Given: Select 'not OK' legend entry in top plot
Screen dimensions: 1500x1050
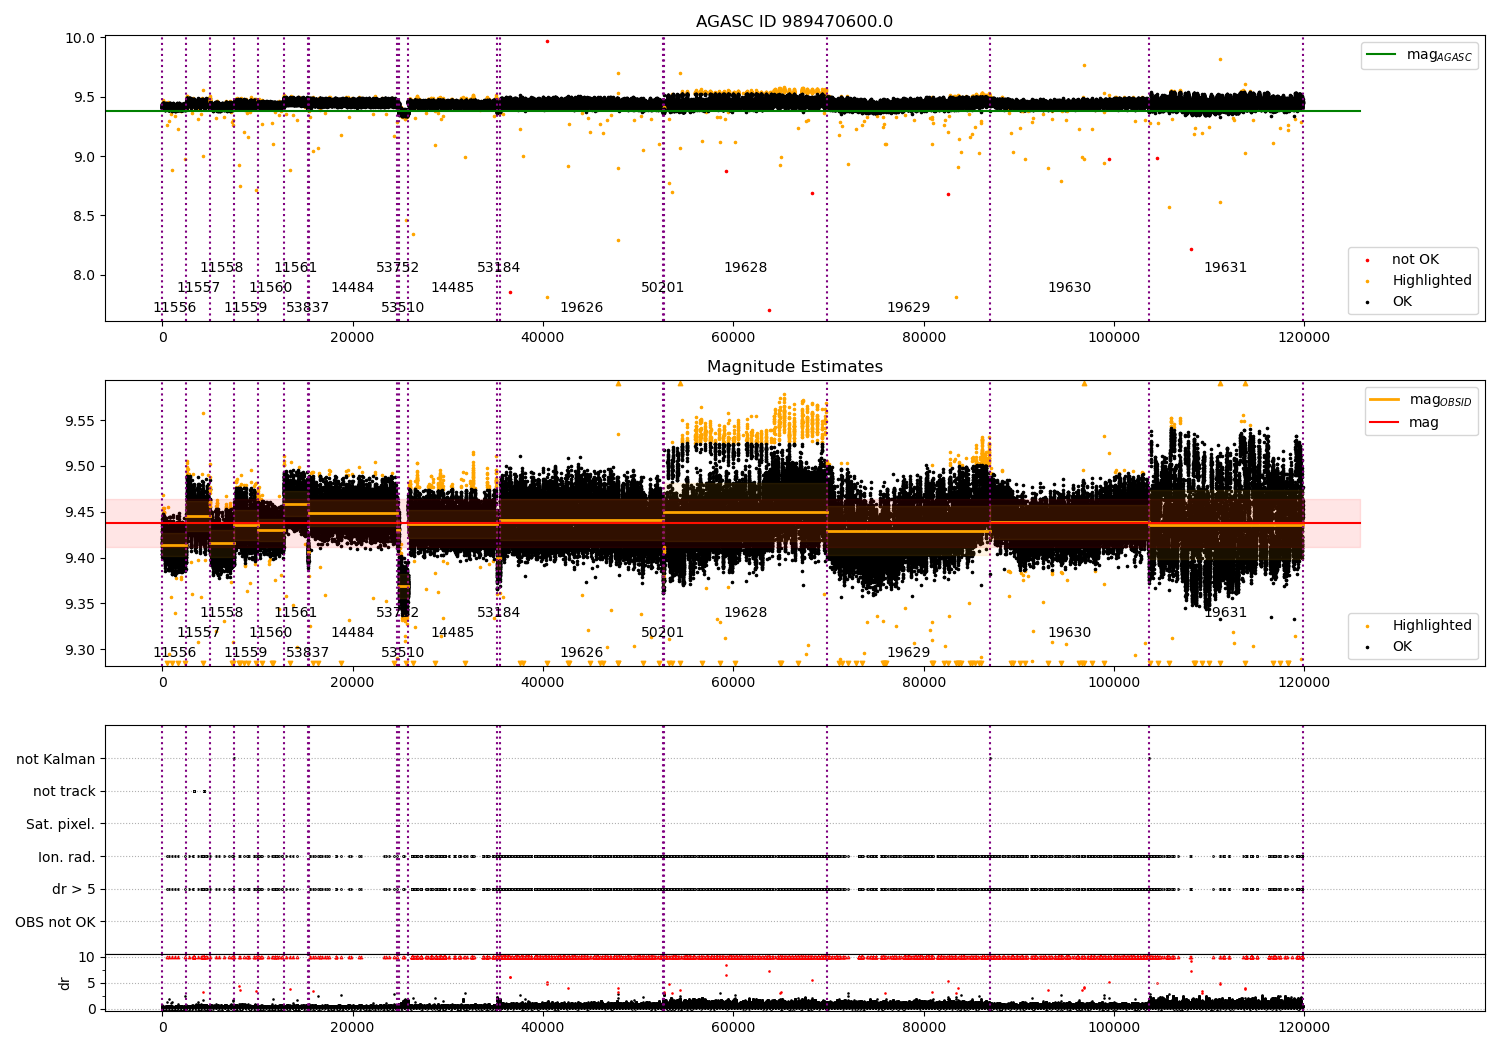Looking at the screenshot, I should pyautogui.click(x=1415, y=260).
